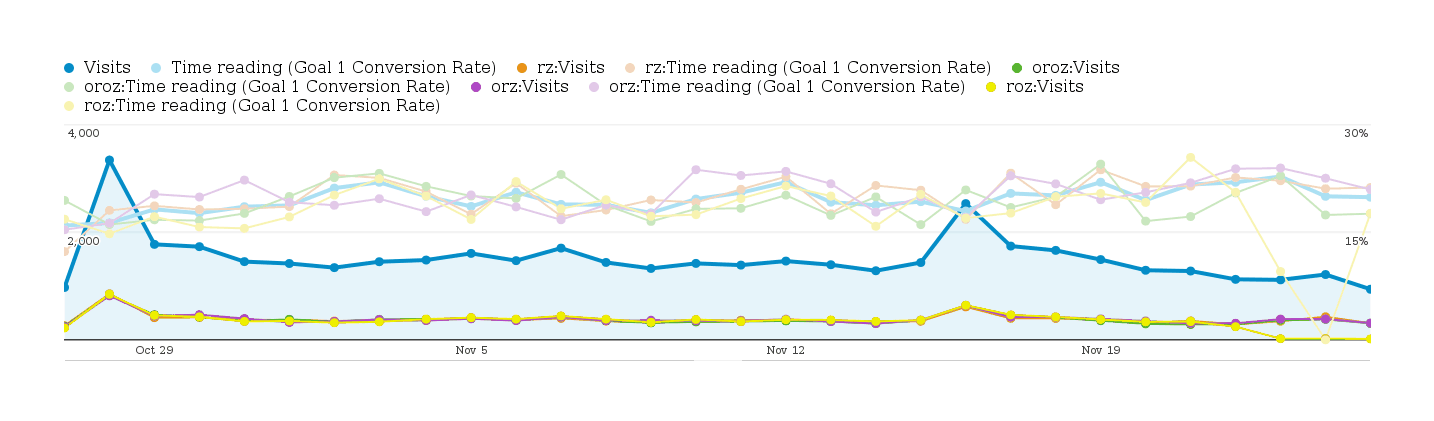1434x421 pixels.
Task: Toggle orz:Visits legend label
Action: [530, 87]
